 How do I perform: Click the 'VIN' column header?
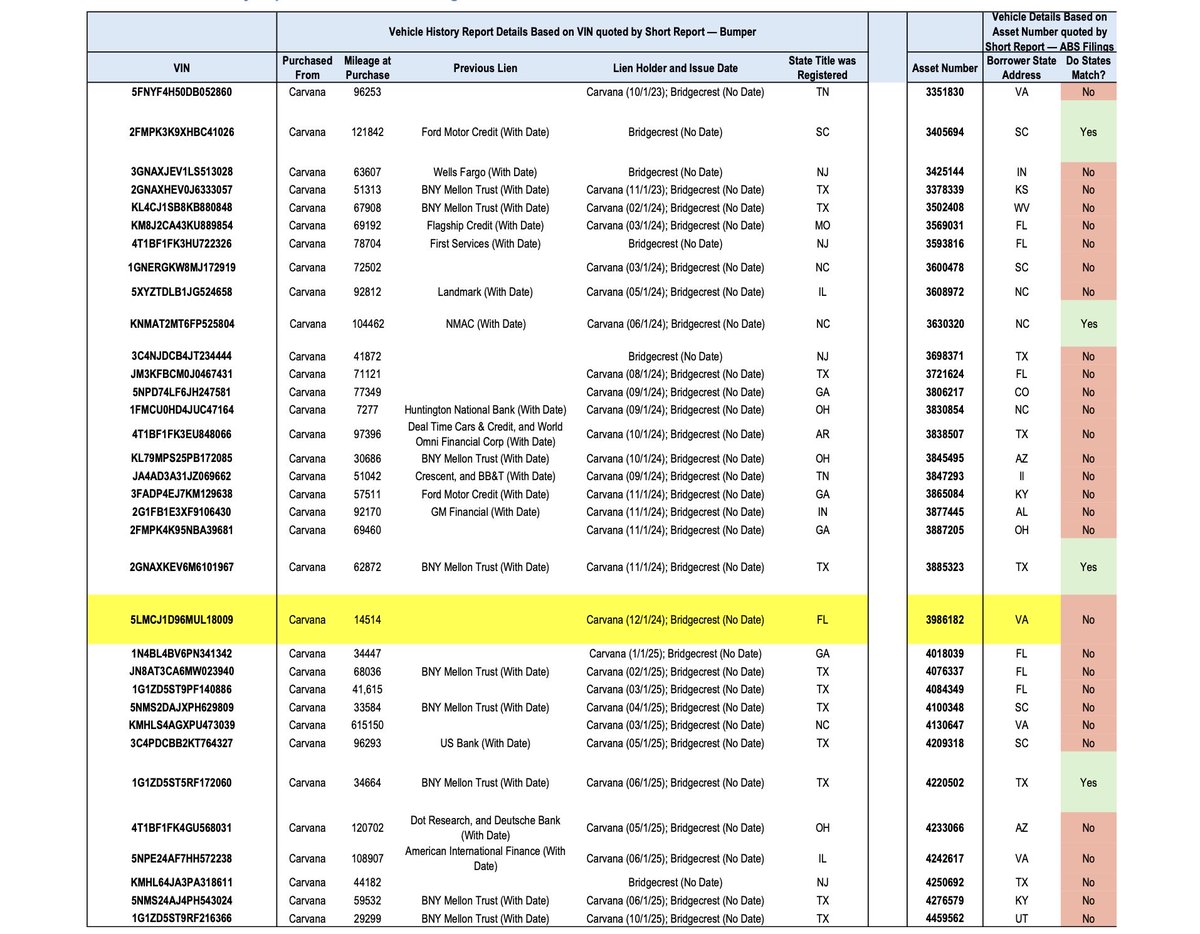182,68
